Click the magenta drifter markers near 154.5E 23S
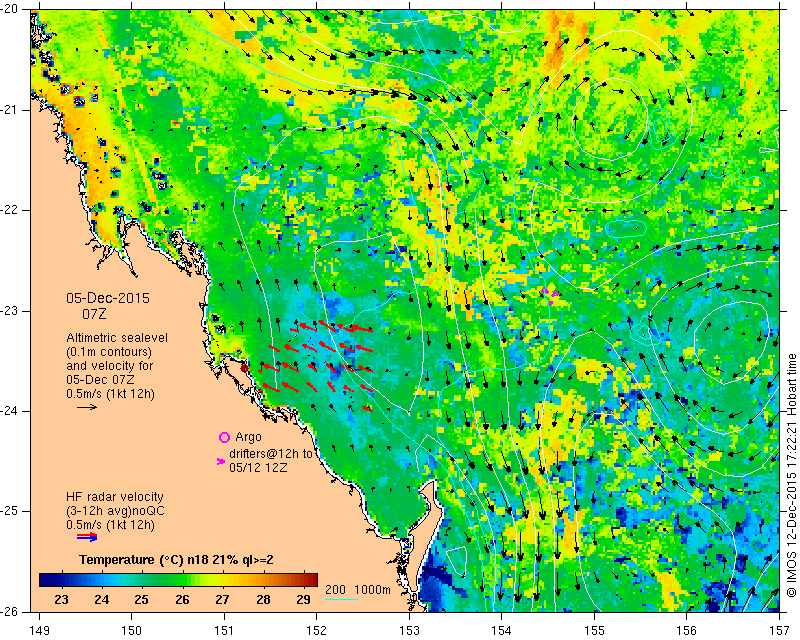This screenshot has height=640, width=800. 551,295
